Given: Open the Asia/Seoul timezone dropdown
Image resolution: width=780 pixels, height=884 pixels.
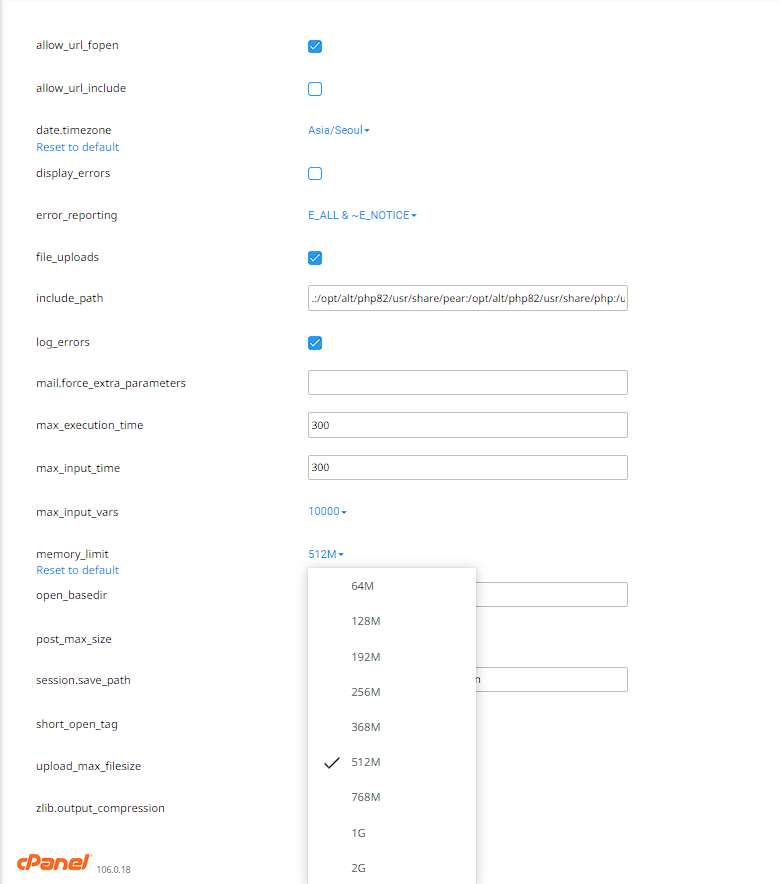Looking at the screenshot, I should click(x=339, y=130).
